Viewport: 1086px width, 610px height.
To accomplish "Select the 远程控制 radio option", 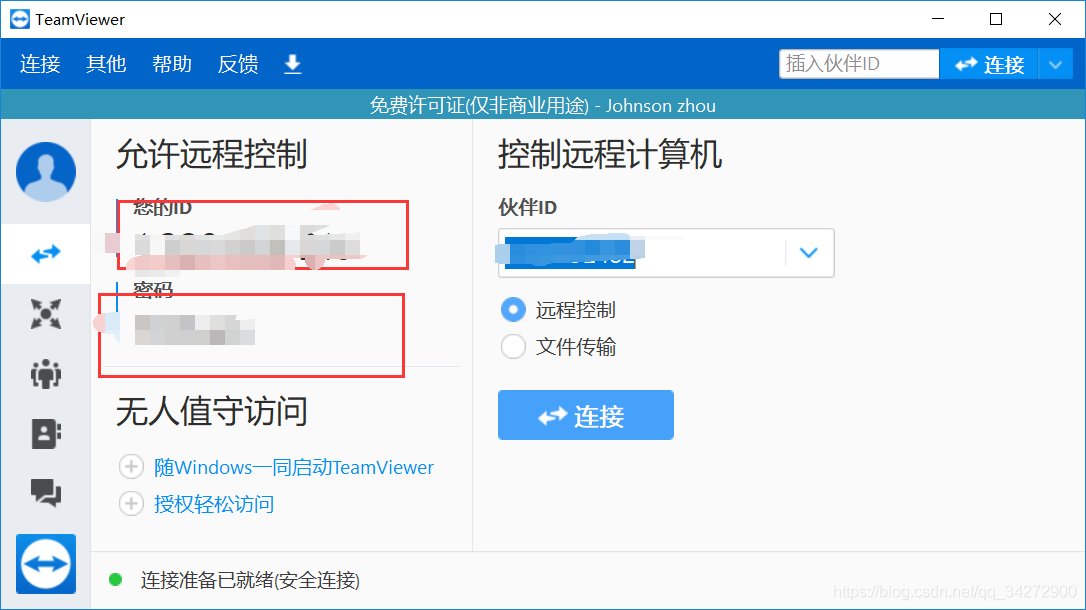I will click(x=513, y=310).
